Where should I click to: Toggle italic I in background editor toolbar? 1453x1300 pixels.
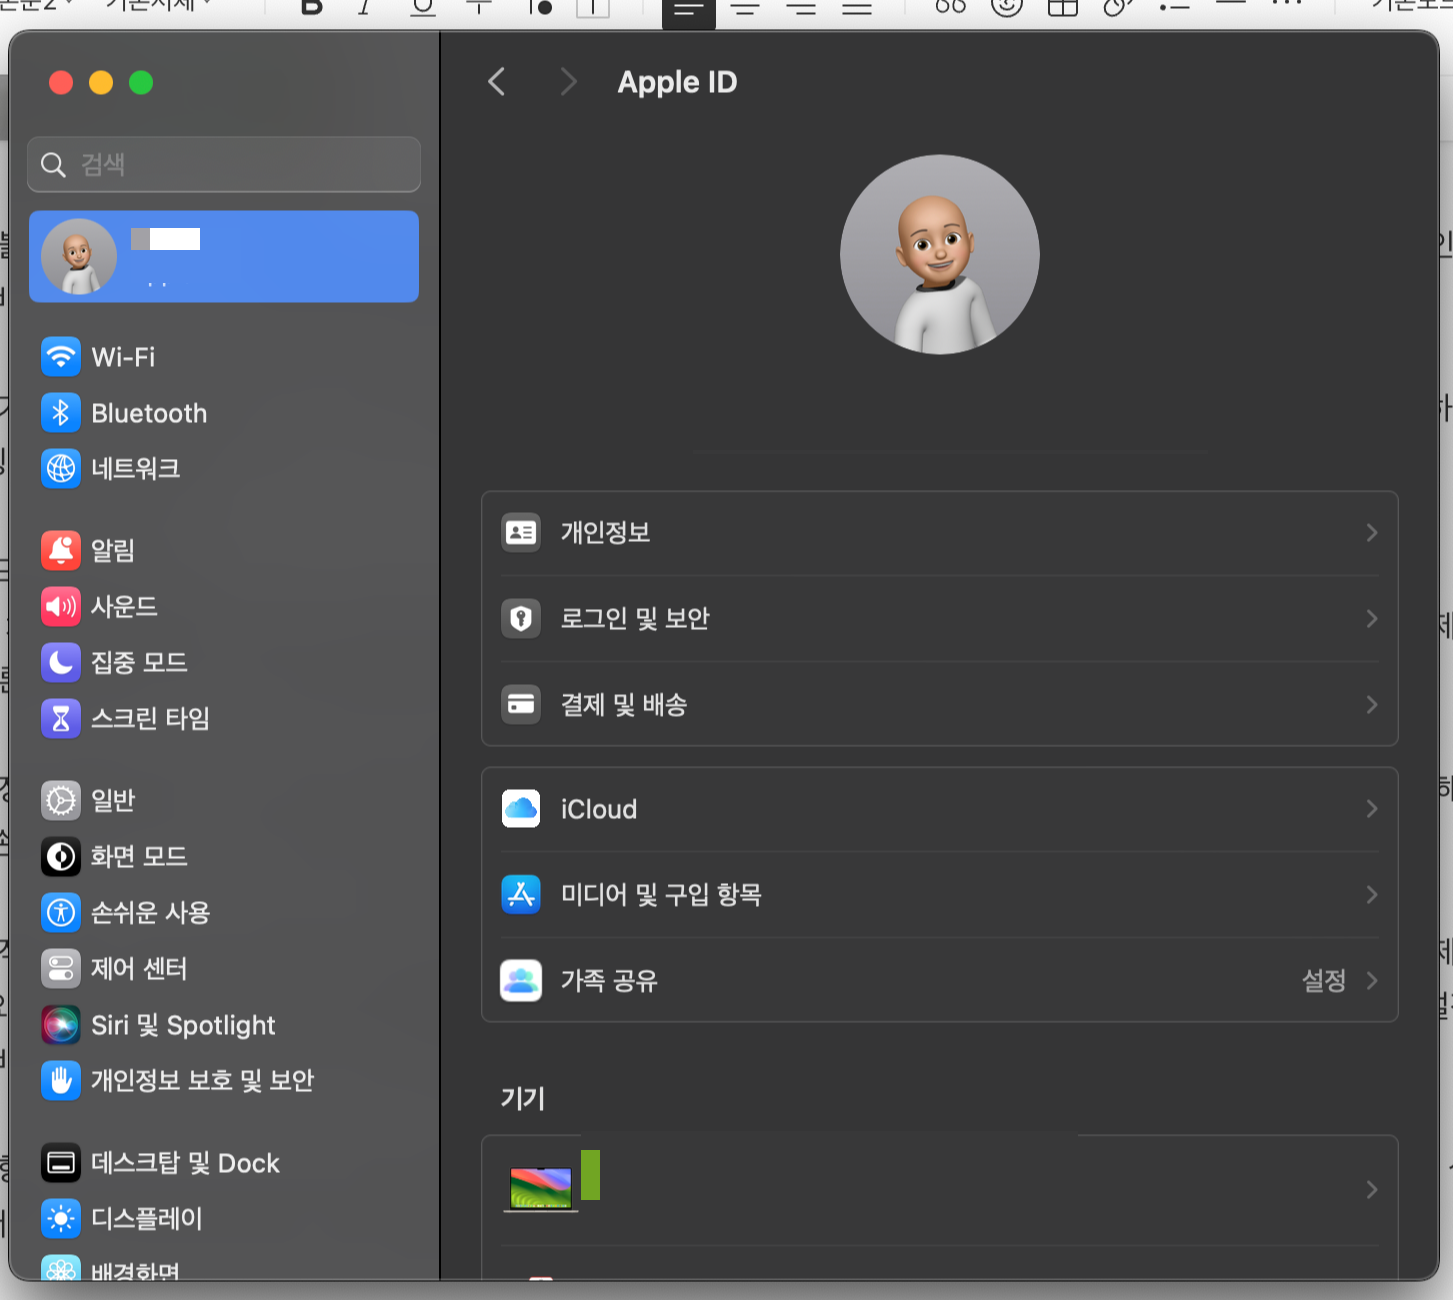point(365,8)
